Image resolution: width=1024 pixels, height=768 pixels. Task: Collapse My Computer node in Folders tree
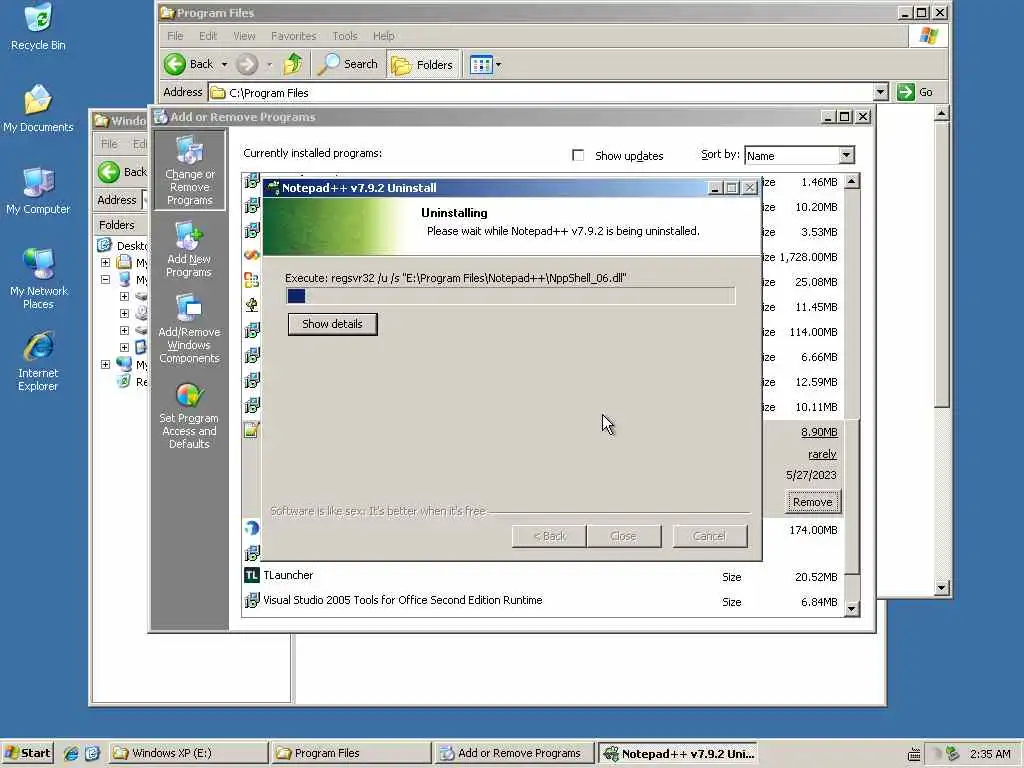point(105,280)
